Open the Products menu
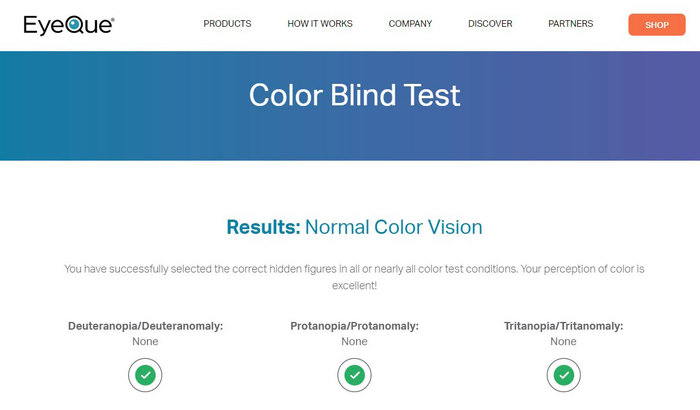This screenshot has width=700, height=410. pyautogui.click(x=227, y=24)
